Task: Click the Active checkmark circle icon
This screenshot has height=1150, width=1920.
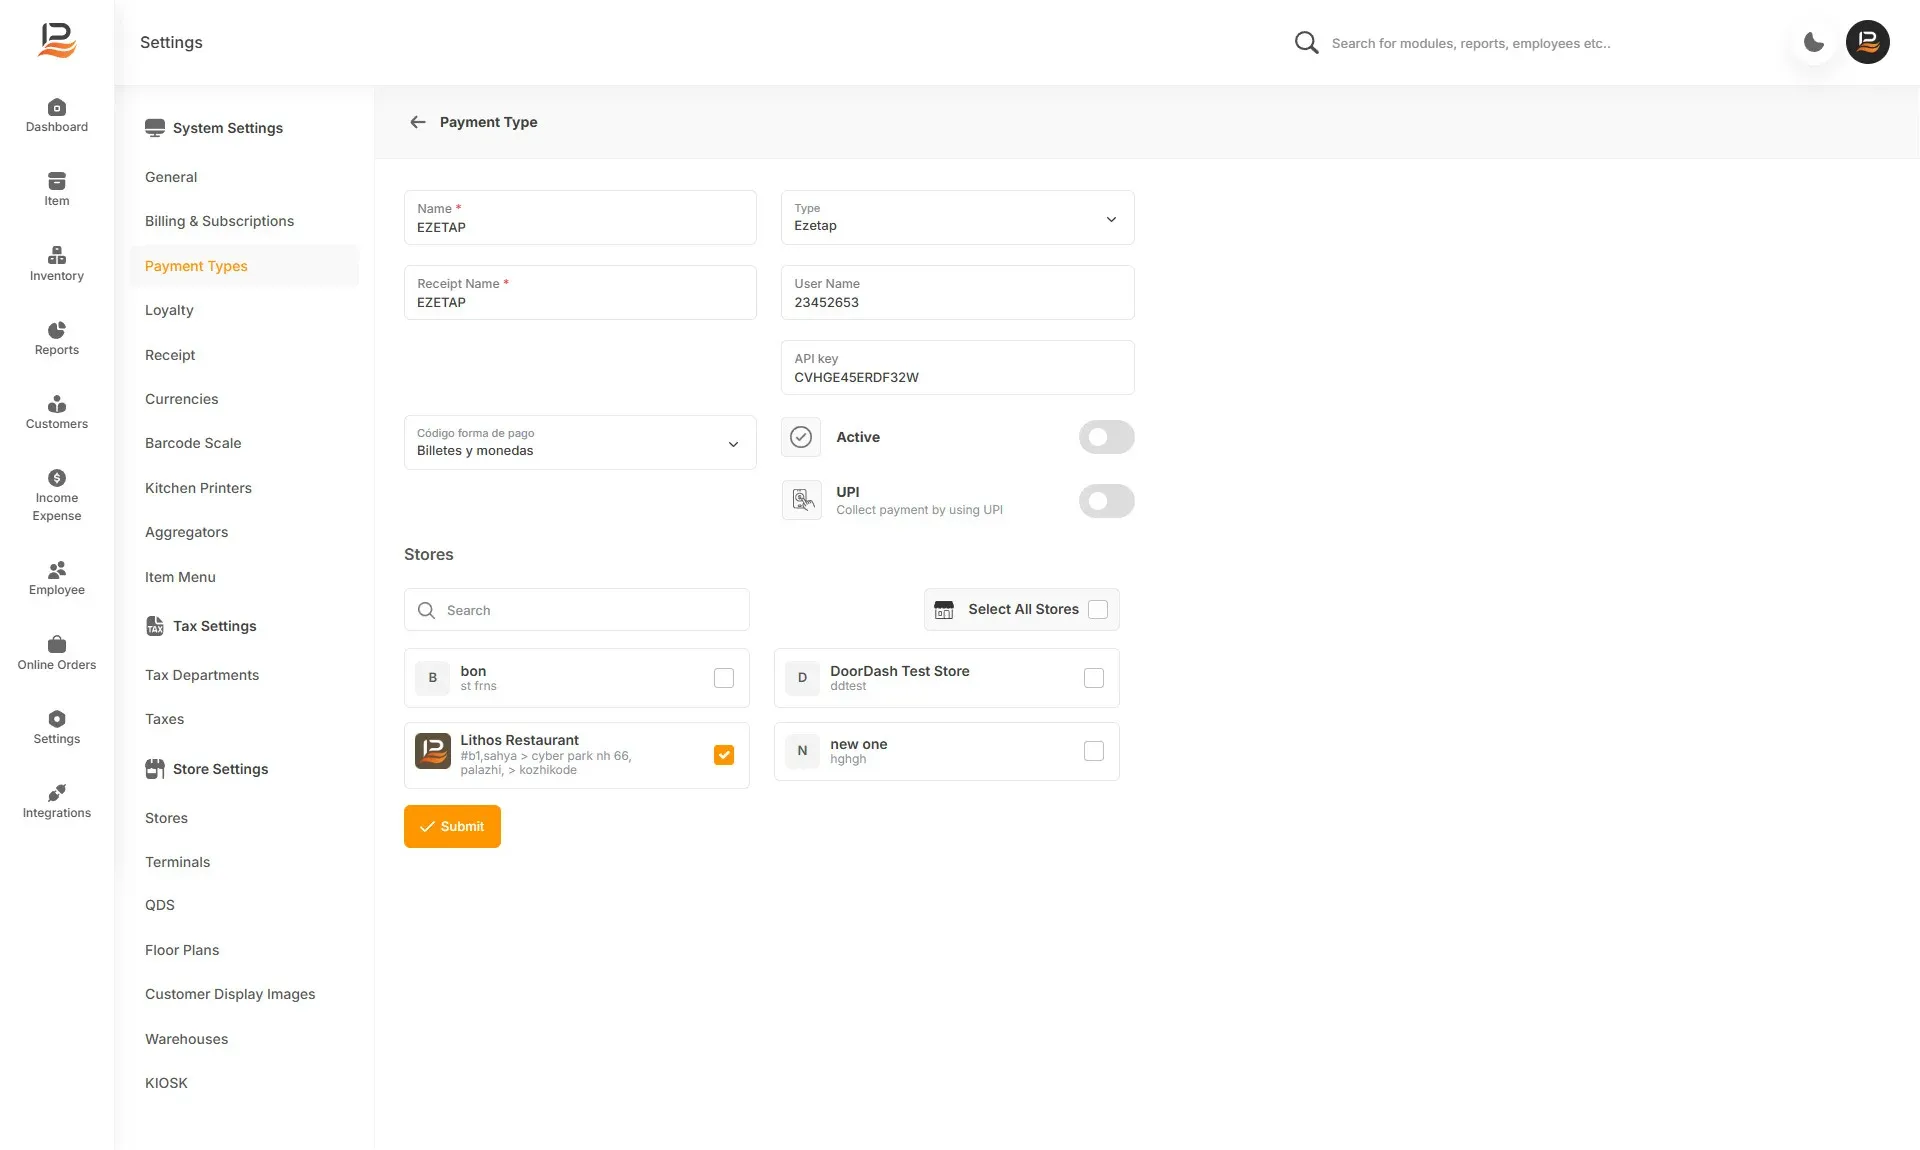Action: pyautogui.click(x=801, y=437)
